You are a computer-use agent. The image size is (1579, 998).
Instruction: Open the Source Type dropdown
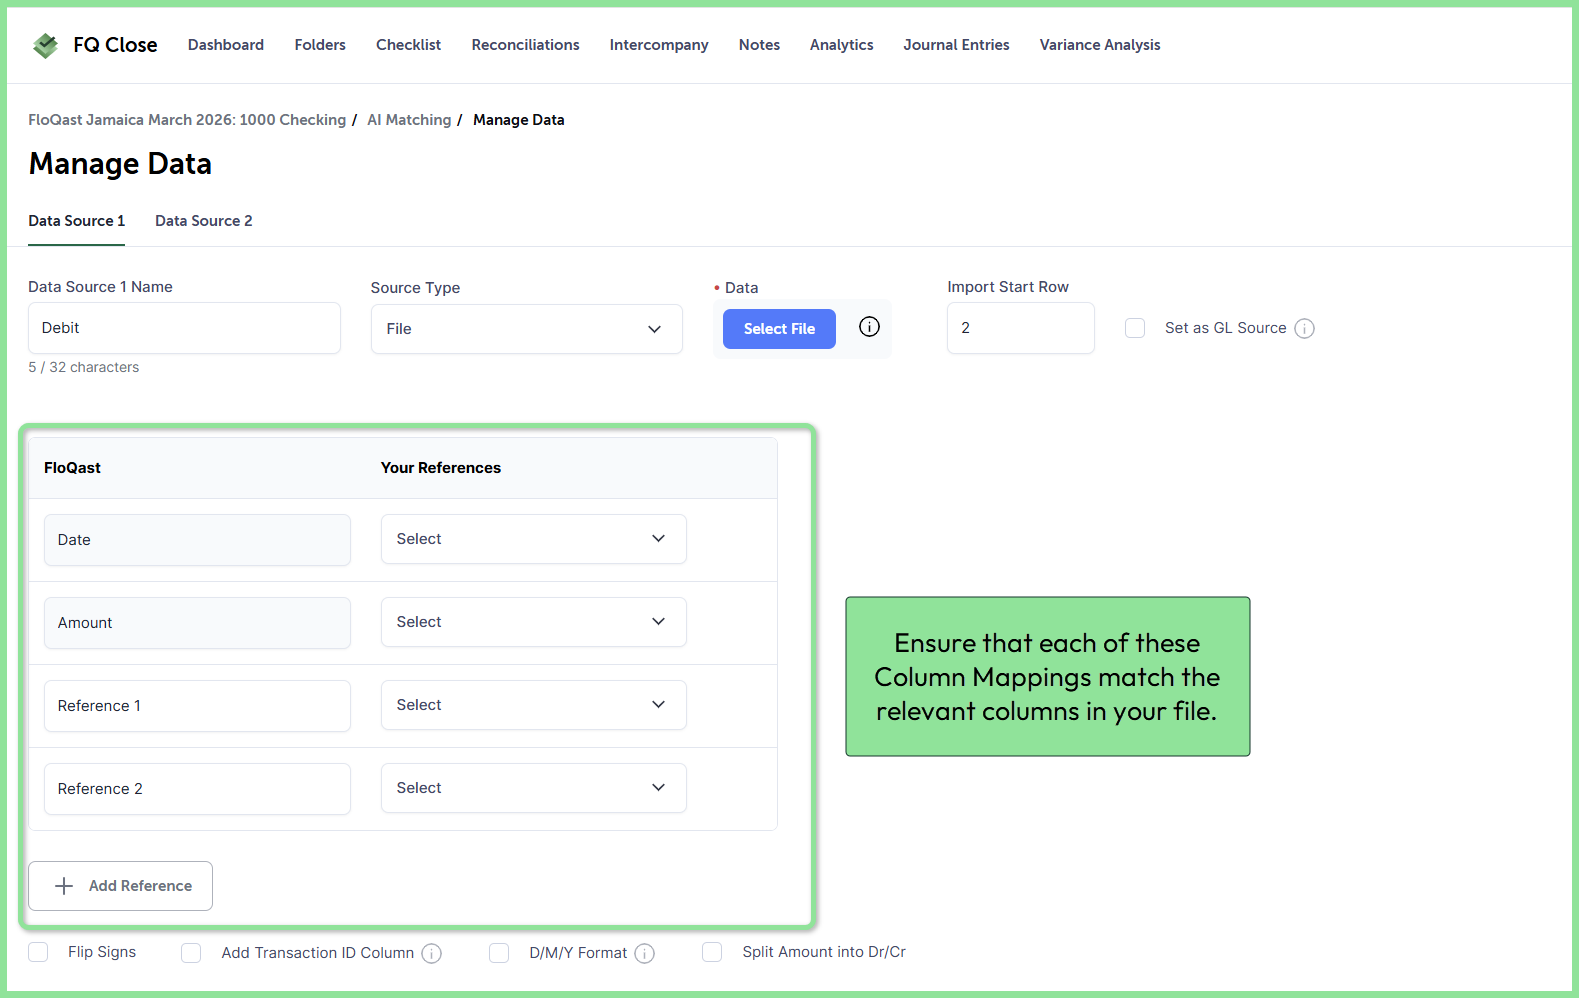(527, 329)
